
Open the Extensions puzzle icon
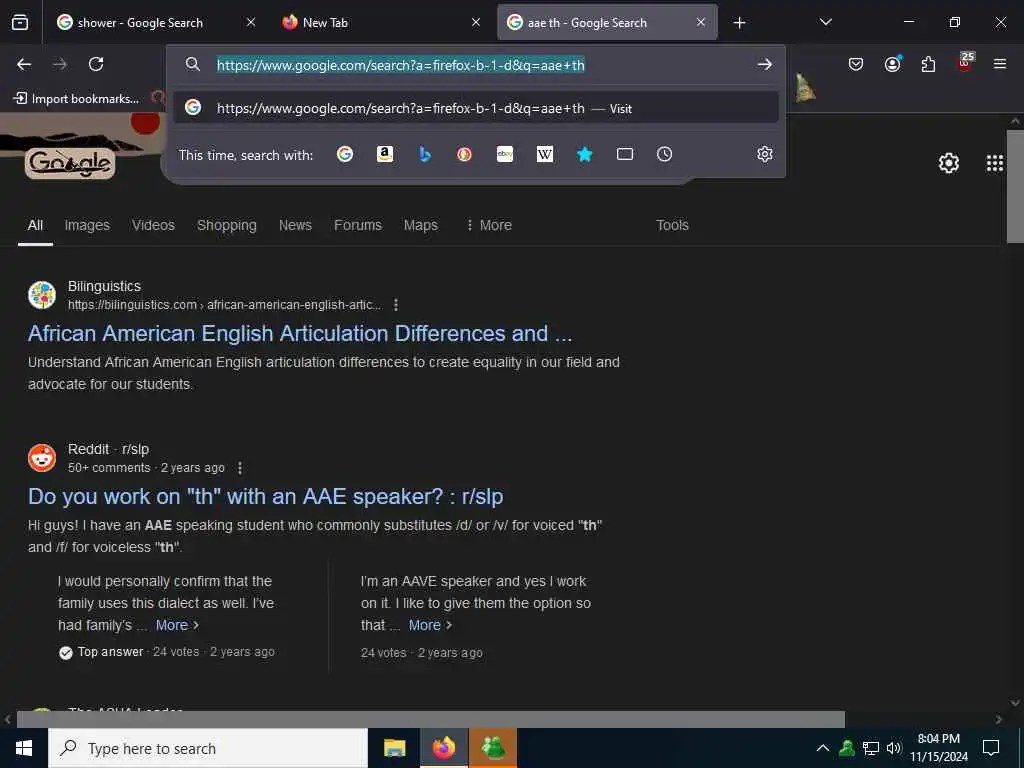pos(928,64)
